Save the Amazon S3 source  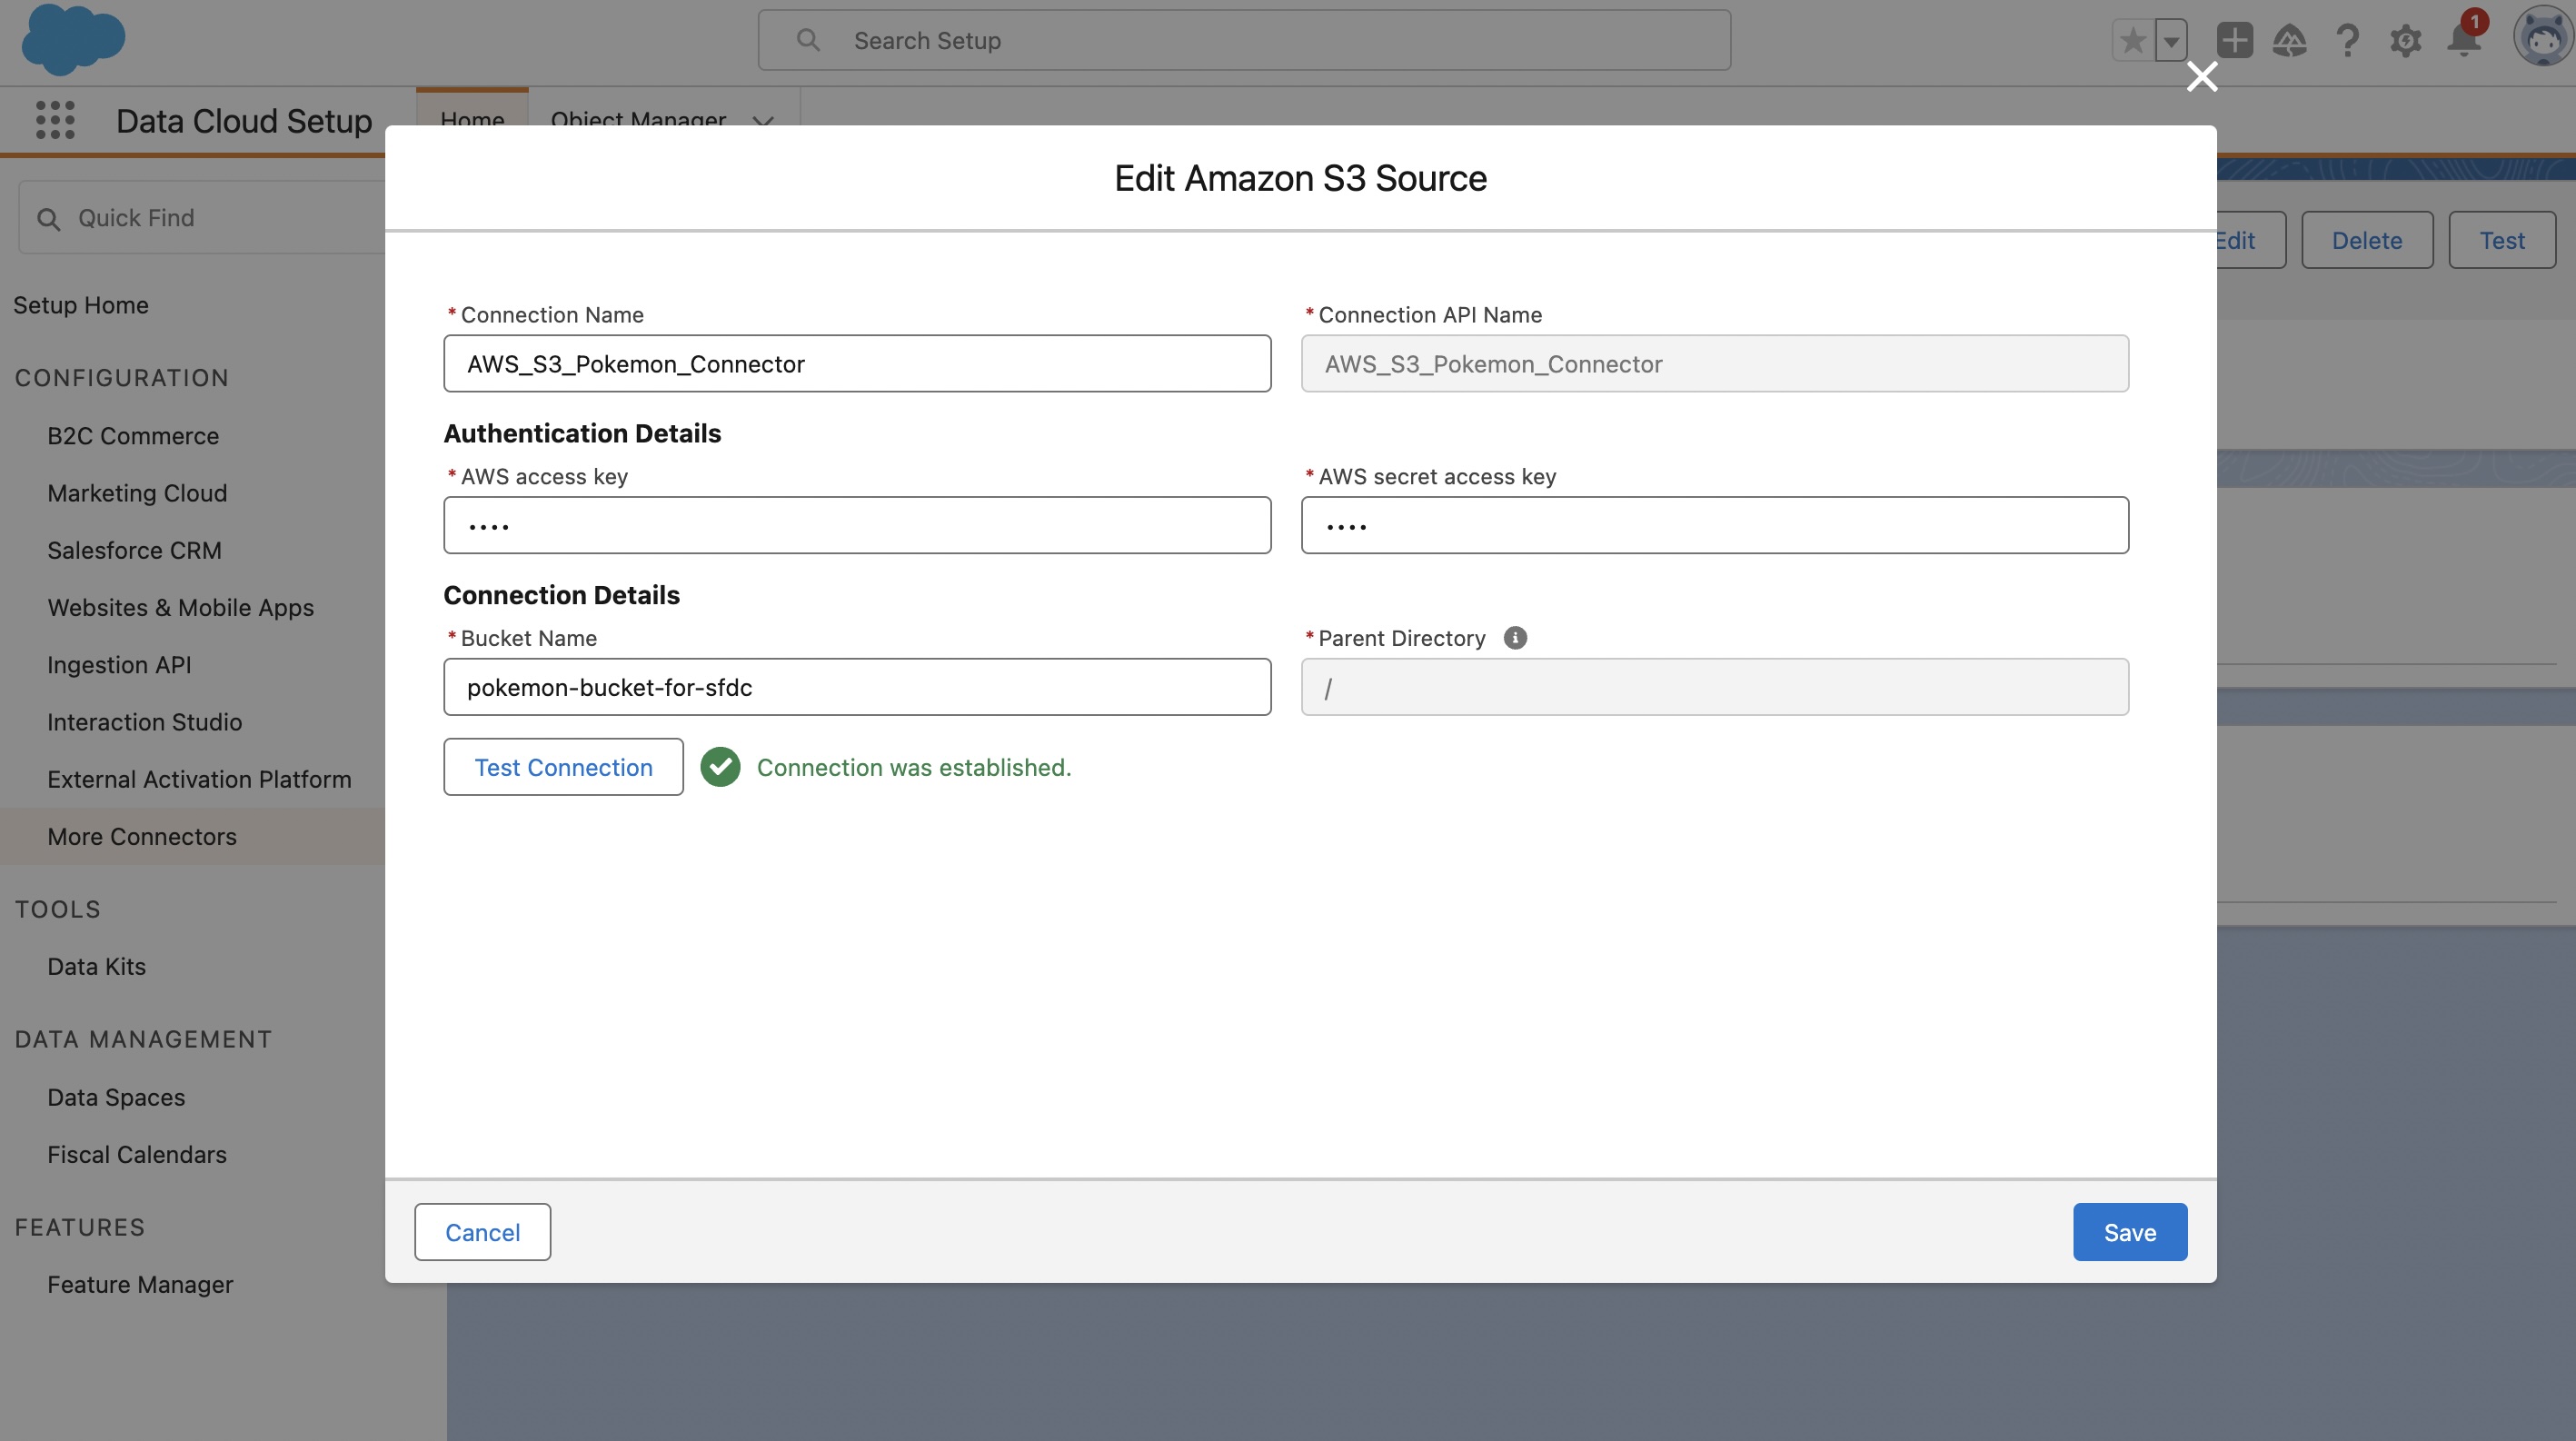(2130, 1232)
